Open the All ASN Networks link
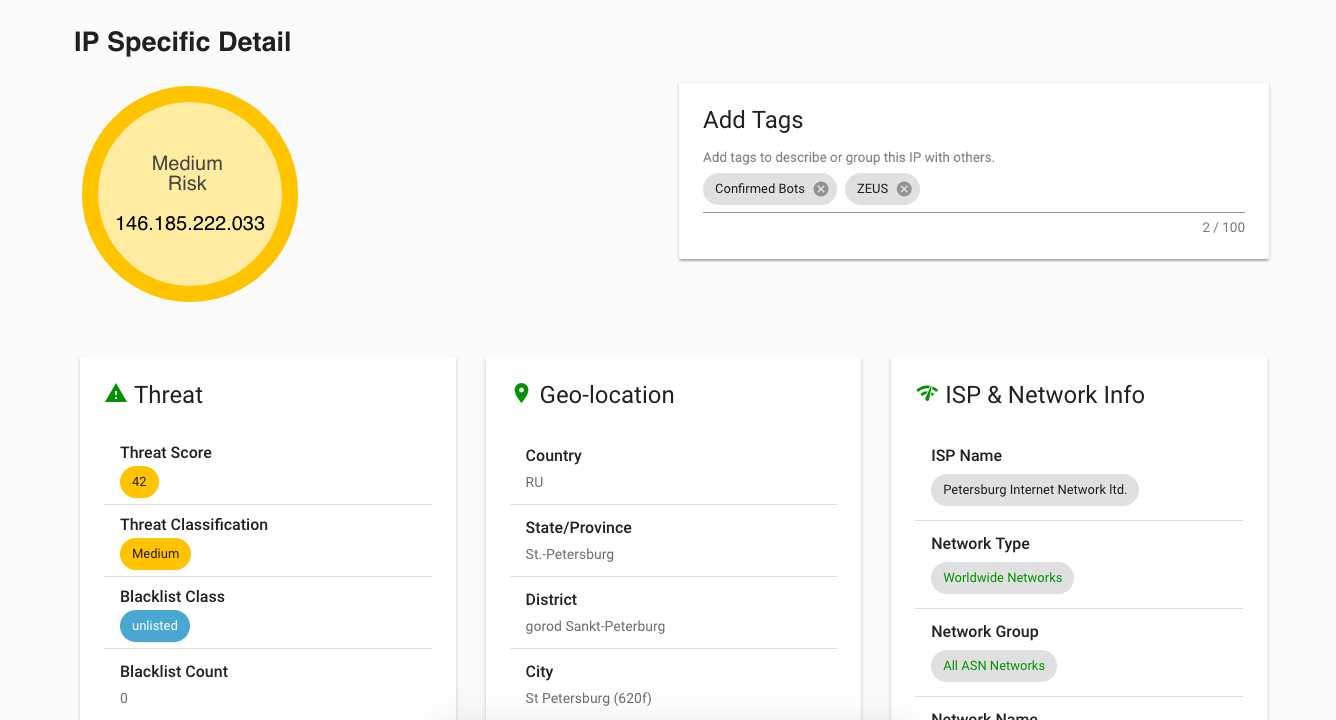Image resolution: width=1336 pixels, height=720 pixels. pyautogui.click(x=994, y=666)
